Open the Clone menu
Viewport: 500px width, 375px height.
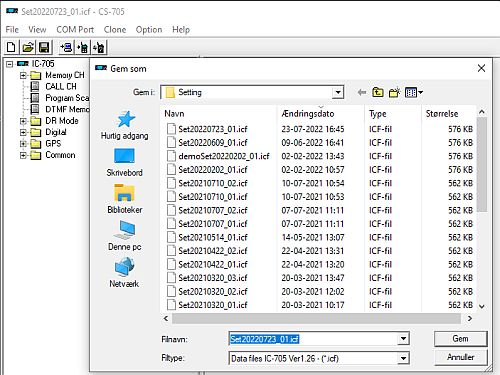coord(115,30)
